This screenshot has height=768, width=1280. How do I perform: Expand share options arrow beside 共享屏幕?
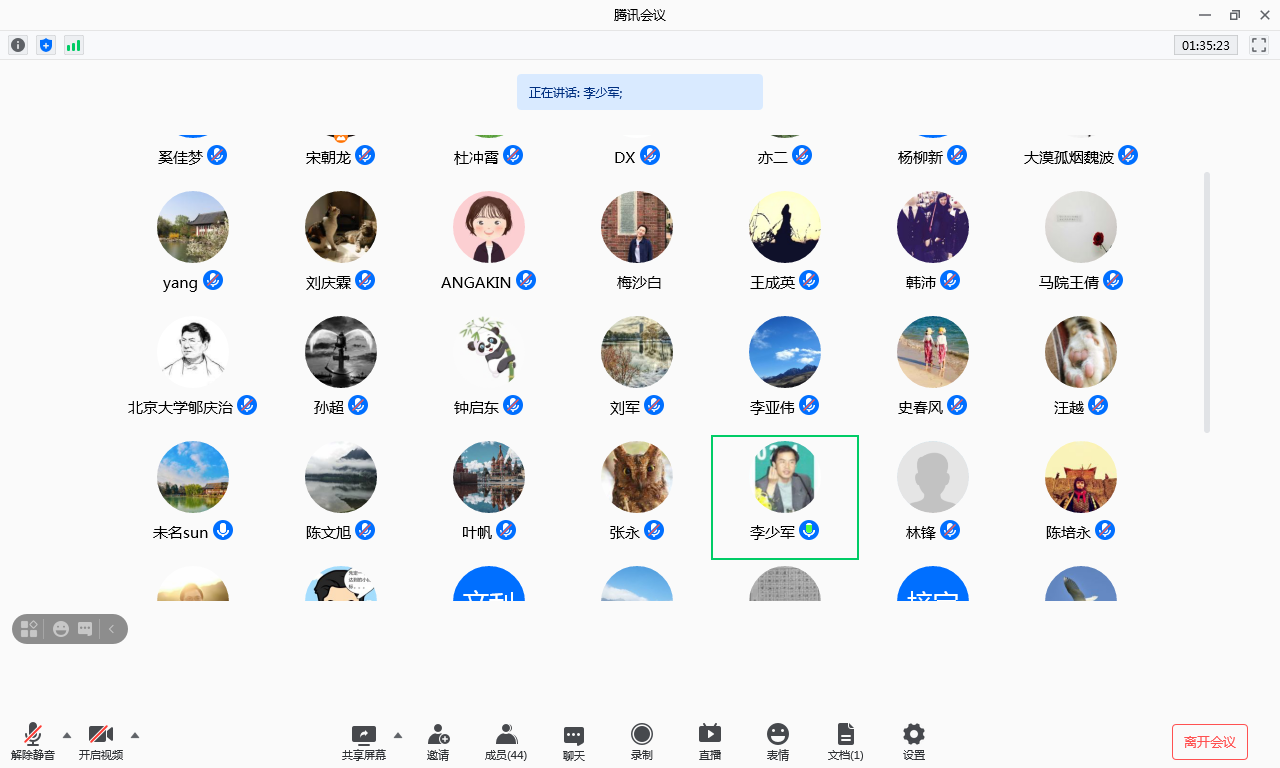click(398, 735)
